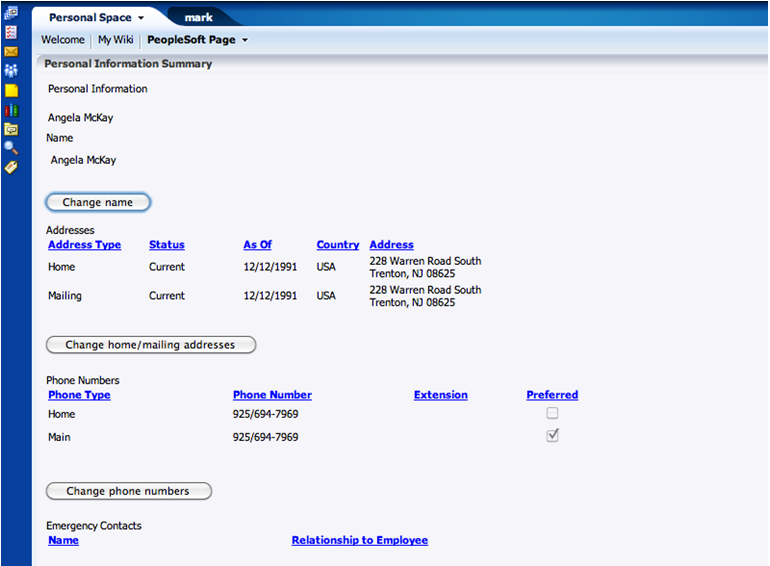
Task: Go to the My Wiki tab
Action: point(115,40)
